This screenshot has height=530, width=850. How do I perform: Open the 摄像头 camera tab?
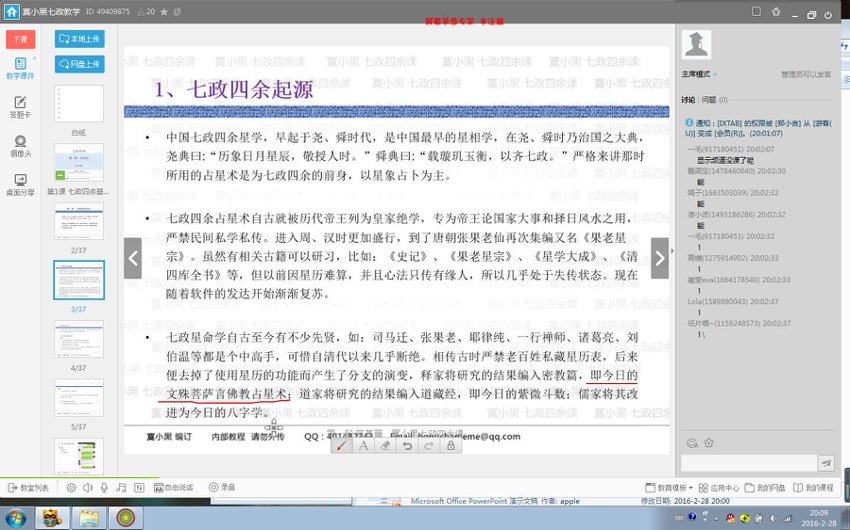pyautogui.click(x=20, y=146)
